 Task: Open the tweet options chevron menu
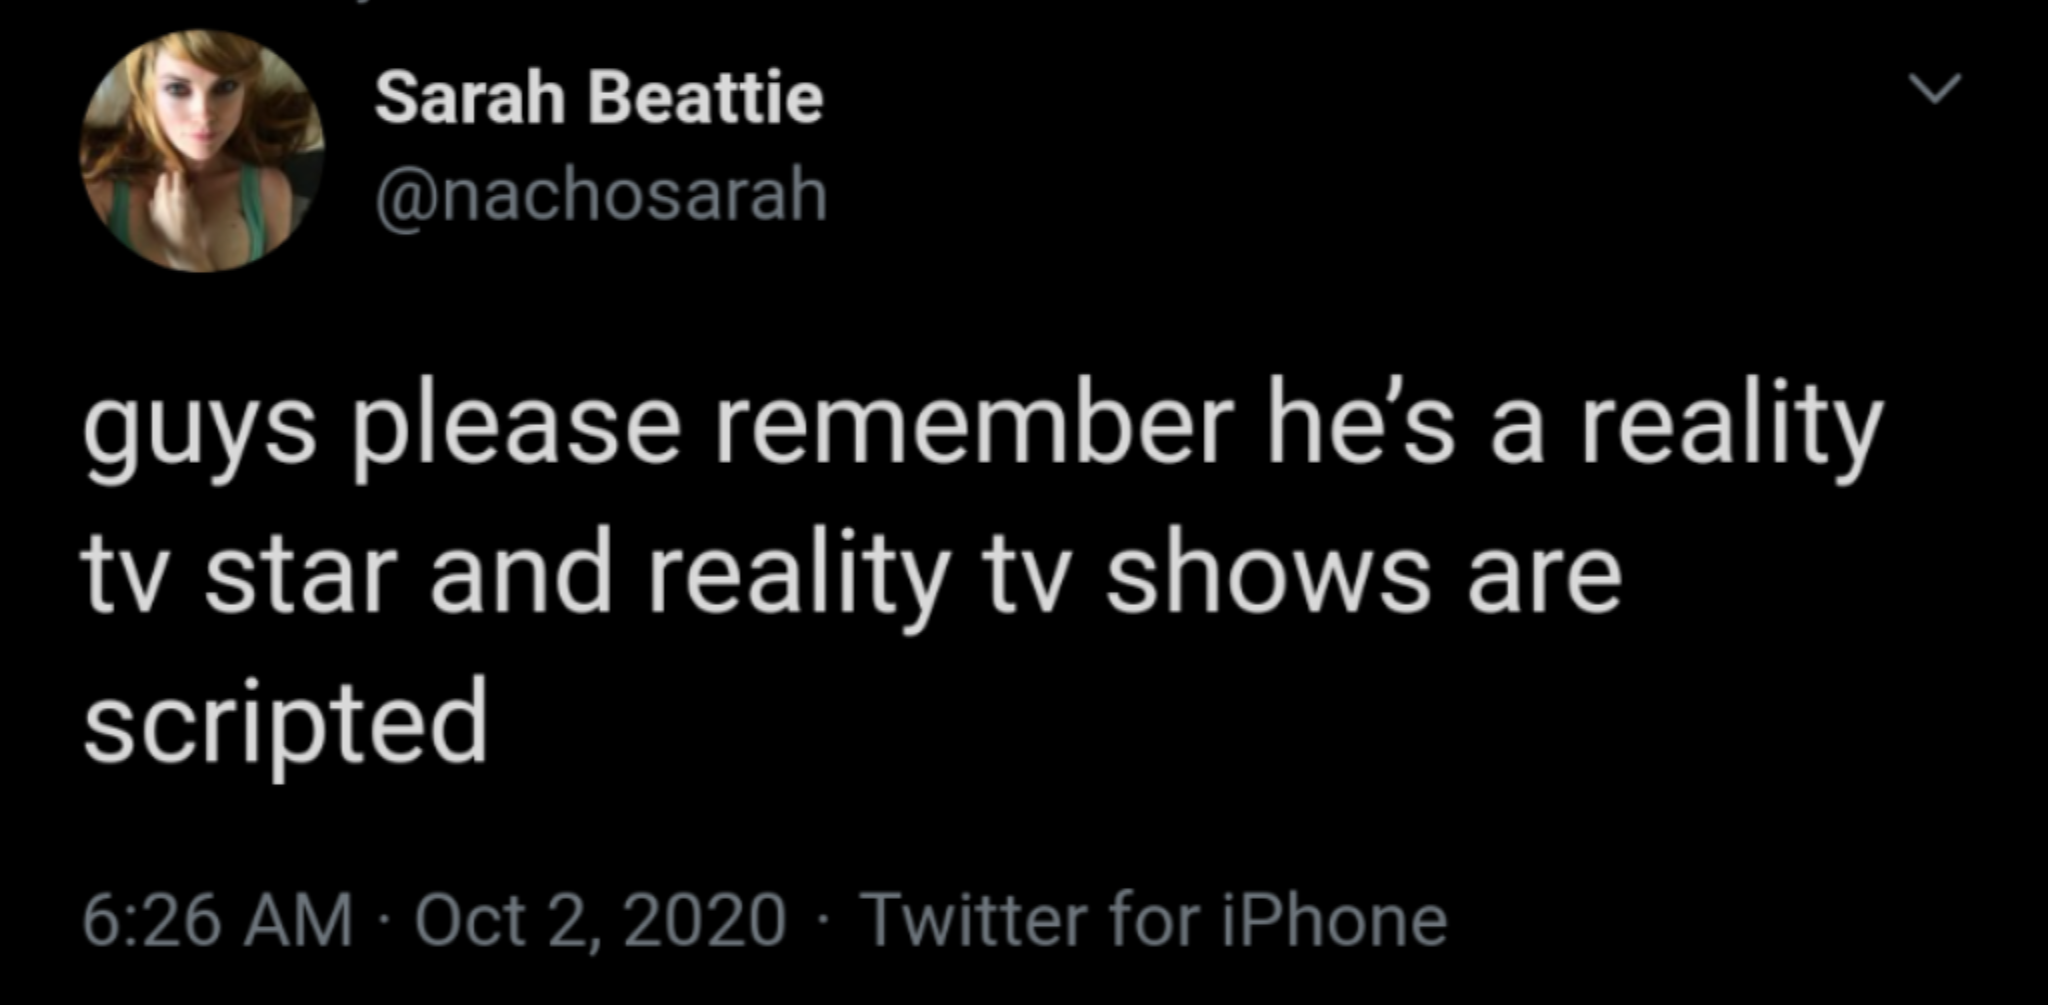(1935, 89)
